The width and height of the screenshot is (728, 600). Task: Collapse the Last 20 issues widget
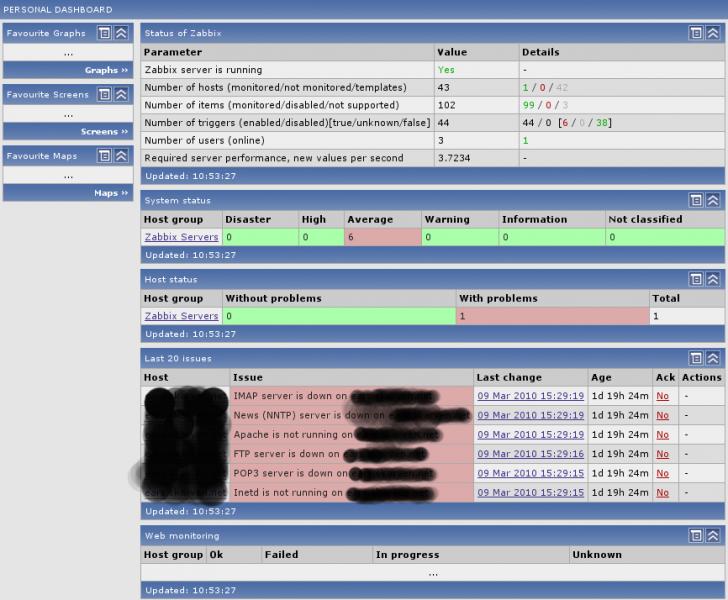pyautogui.click(x=713, y=358)
